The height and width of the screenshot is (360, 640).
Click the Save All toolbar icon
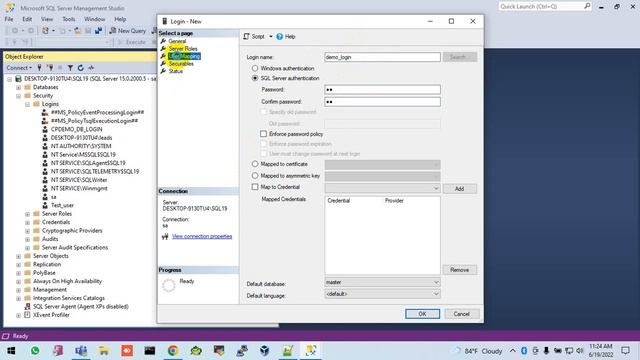point(98,31)
